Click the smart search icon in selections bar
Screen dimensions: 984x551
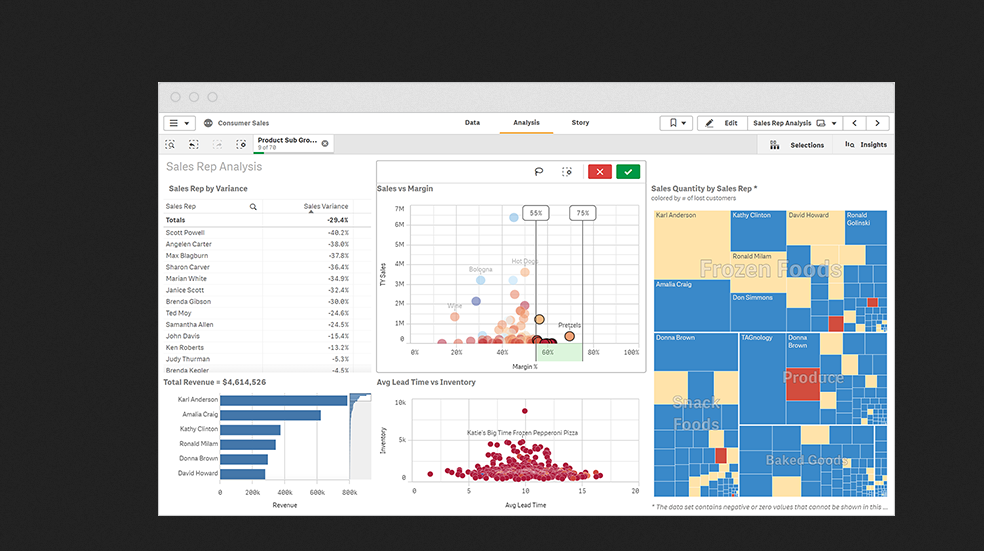172,144
